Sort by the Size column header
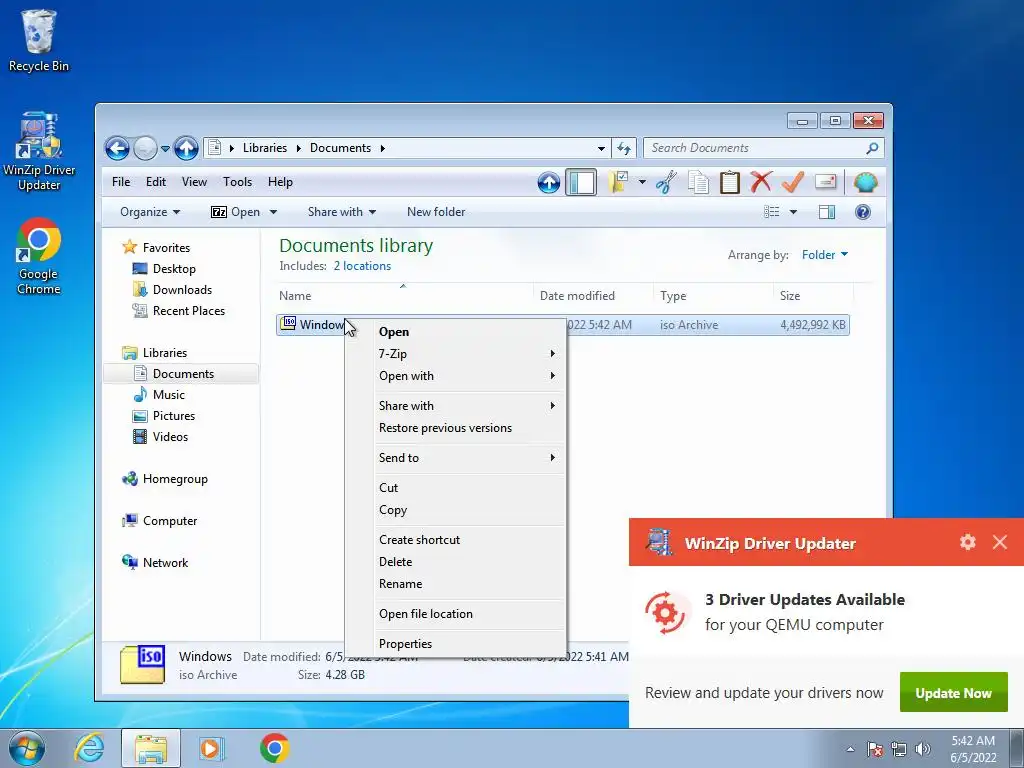Image resolution: width=1024 pixels, height=768 pixels. click(x=813, y=296)
